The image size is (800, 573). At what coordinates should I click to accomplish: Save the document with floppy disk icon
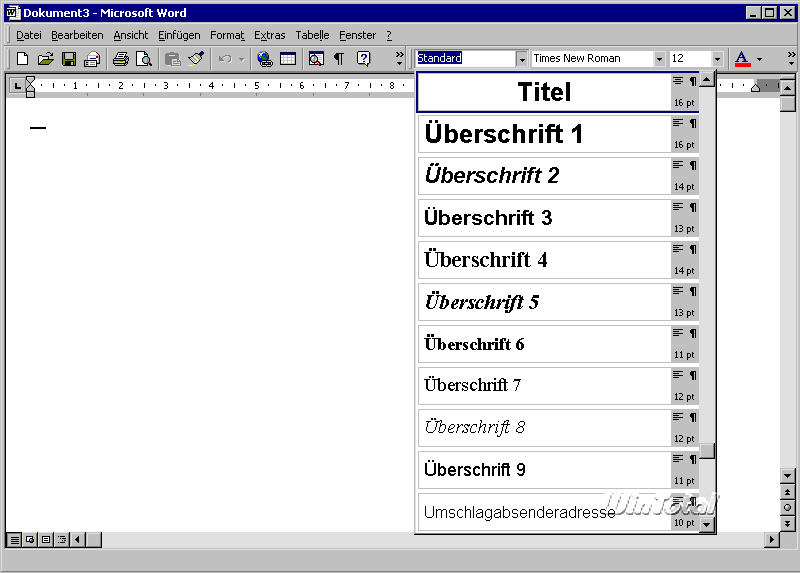[69, 59]
